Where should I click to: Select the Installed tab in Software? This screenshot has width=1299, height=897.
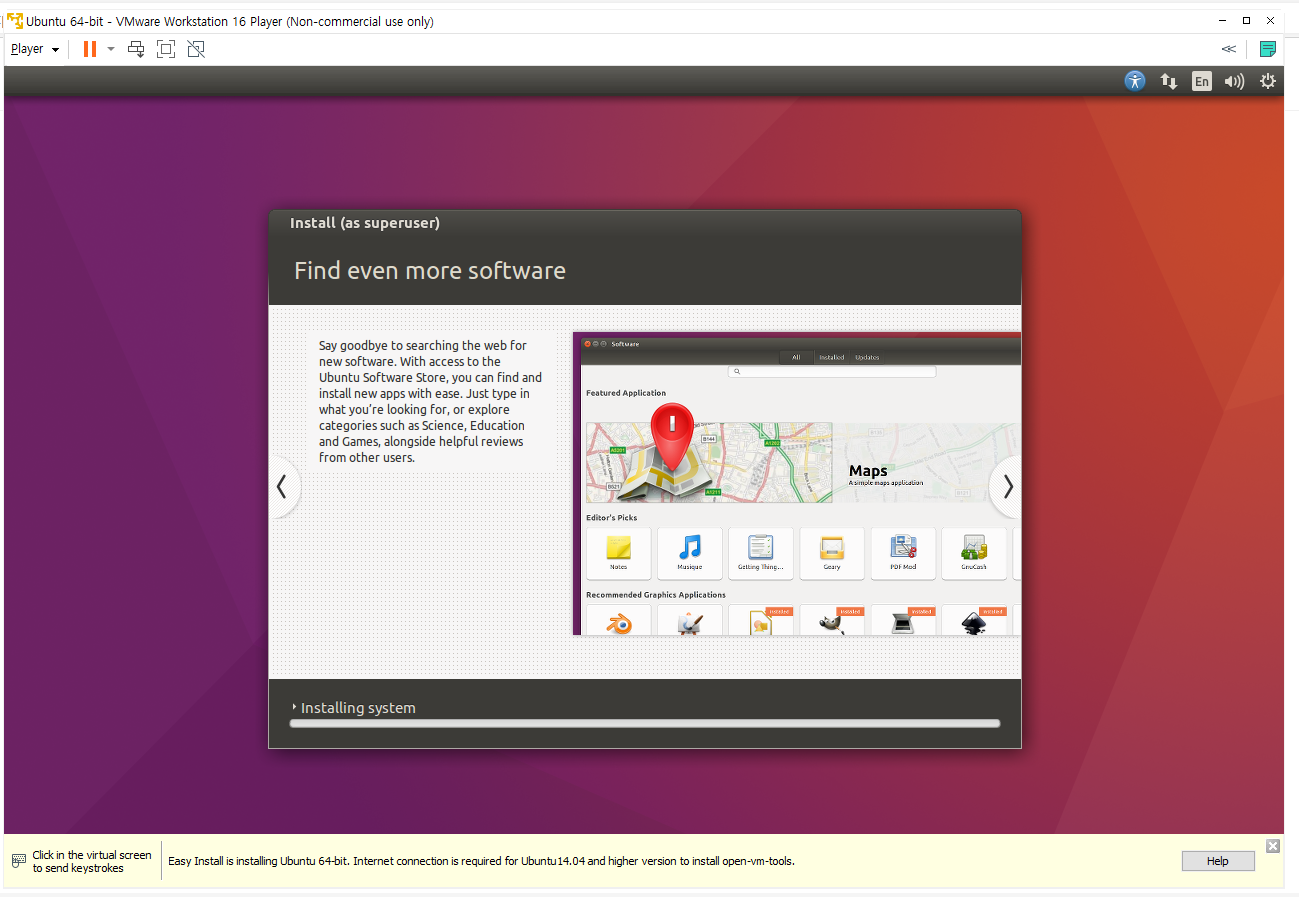[x=832, y=357]
